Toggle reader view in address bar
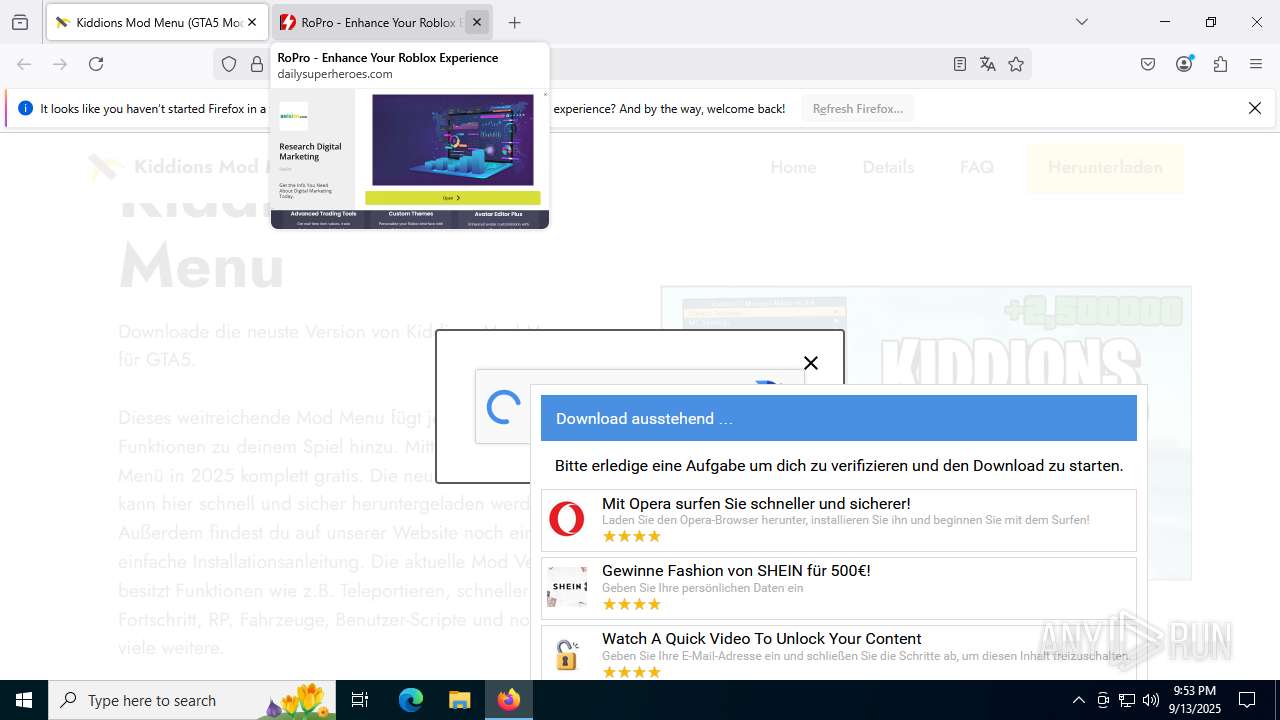1280x720 pixels. click(x=960, y=64)
